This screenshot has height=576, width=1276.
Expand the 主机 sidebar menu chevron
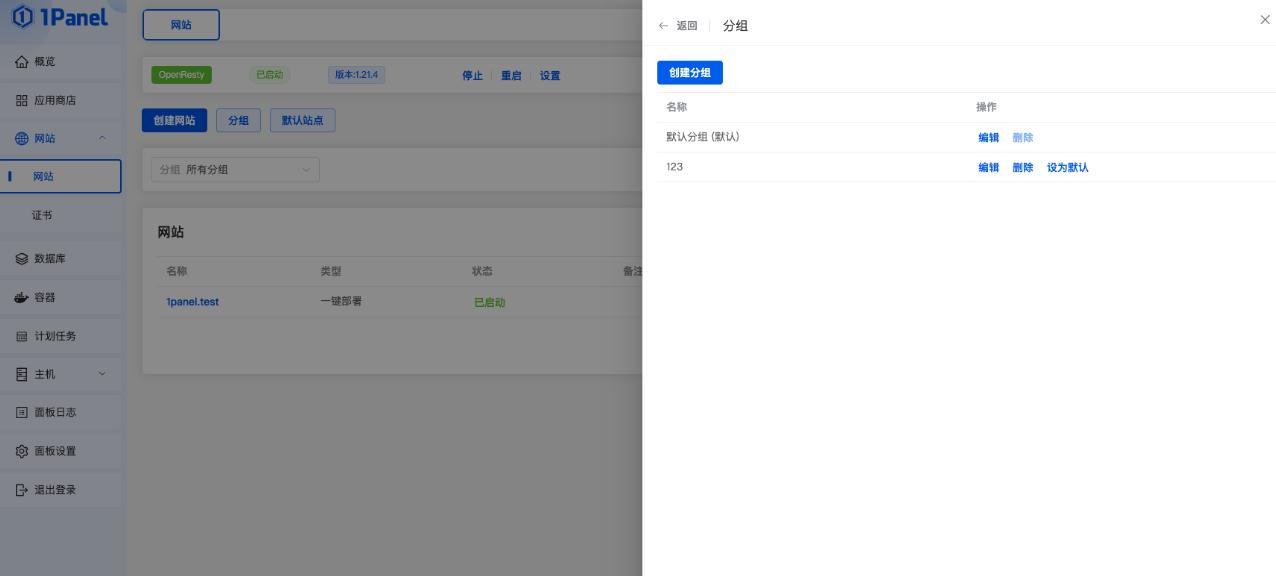(102, 374)
